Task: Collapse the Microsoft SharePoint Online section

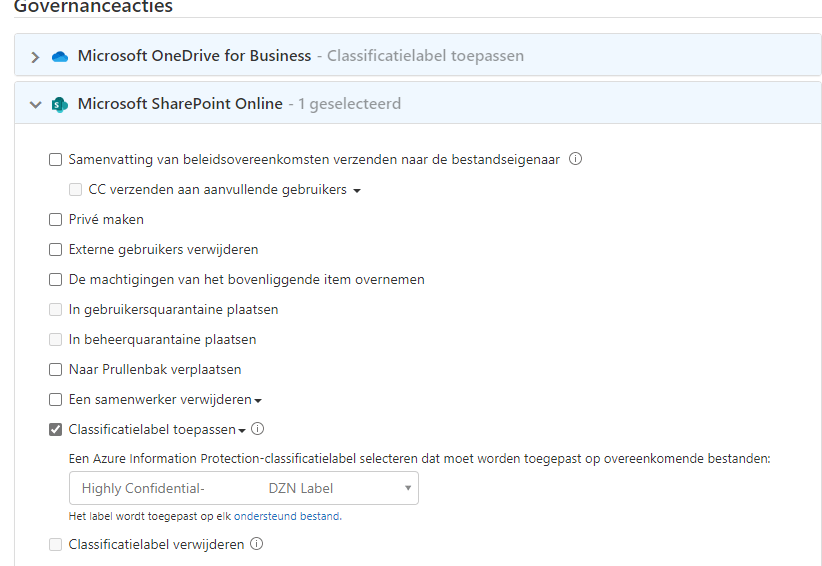Action: [35, 104]
